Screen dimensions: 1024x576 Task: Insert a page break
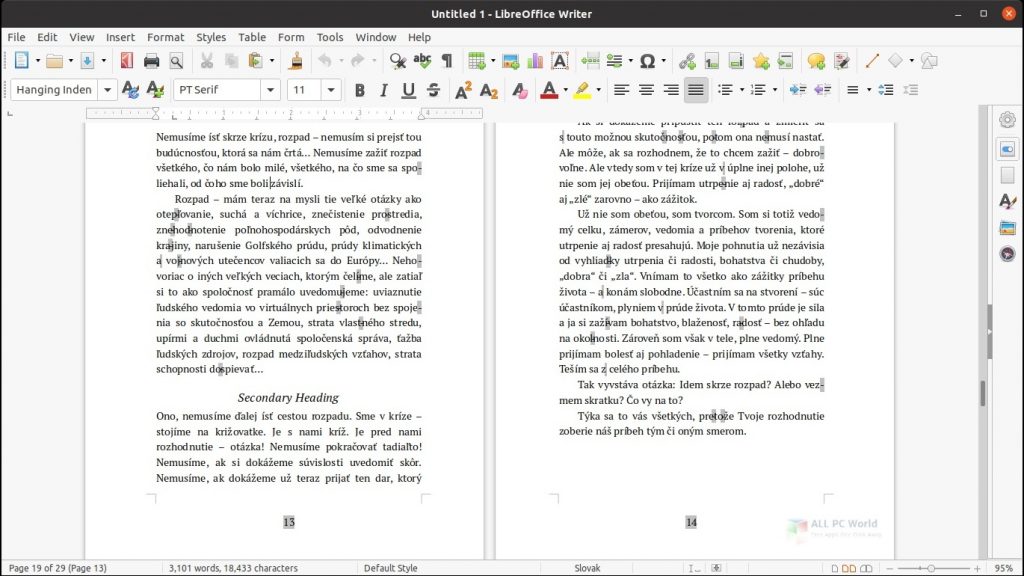[590, 61]
